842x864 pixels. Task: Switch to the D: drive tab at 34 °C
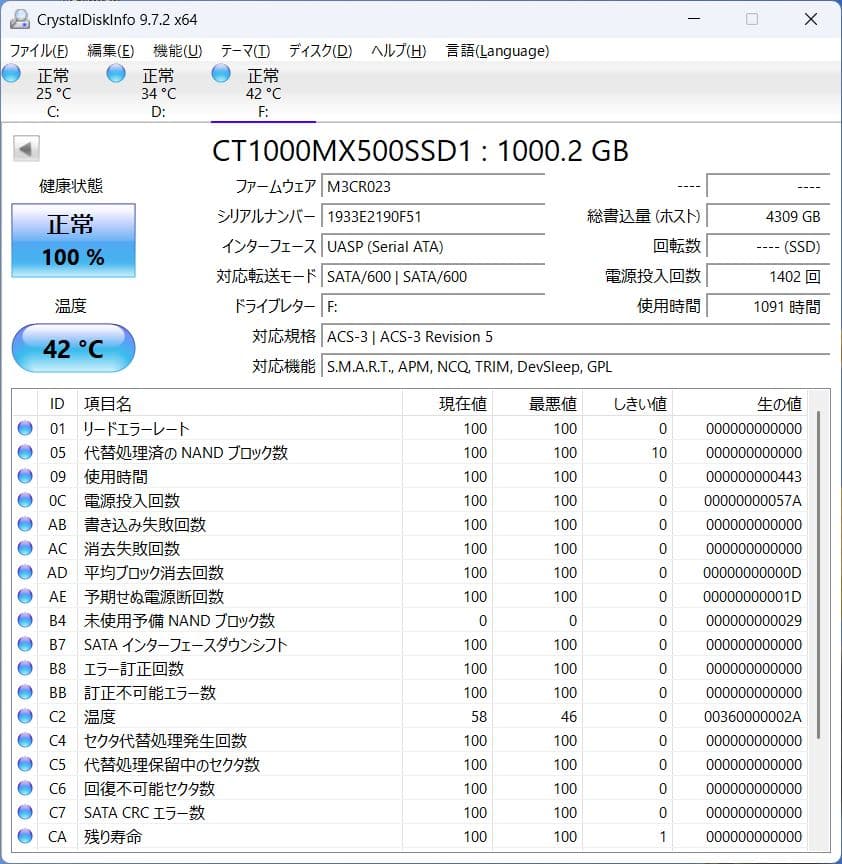158,93
